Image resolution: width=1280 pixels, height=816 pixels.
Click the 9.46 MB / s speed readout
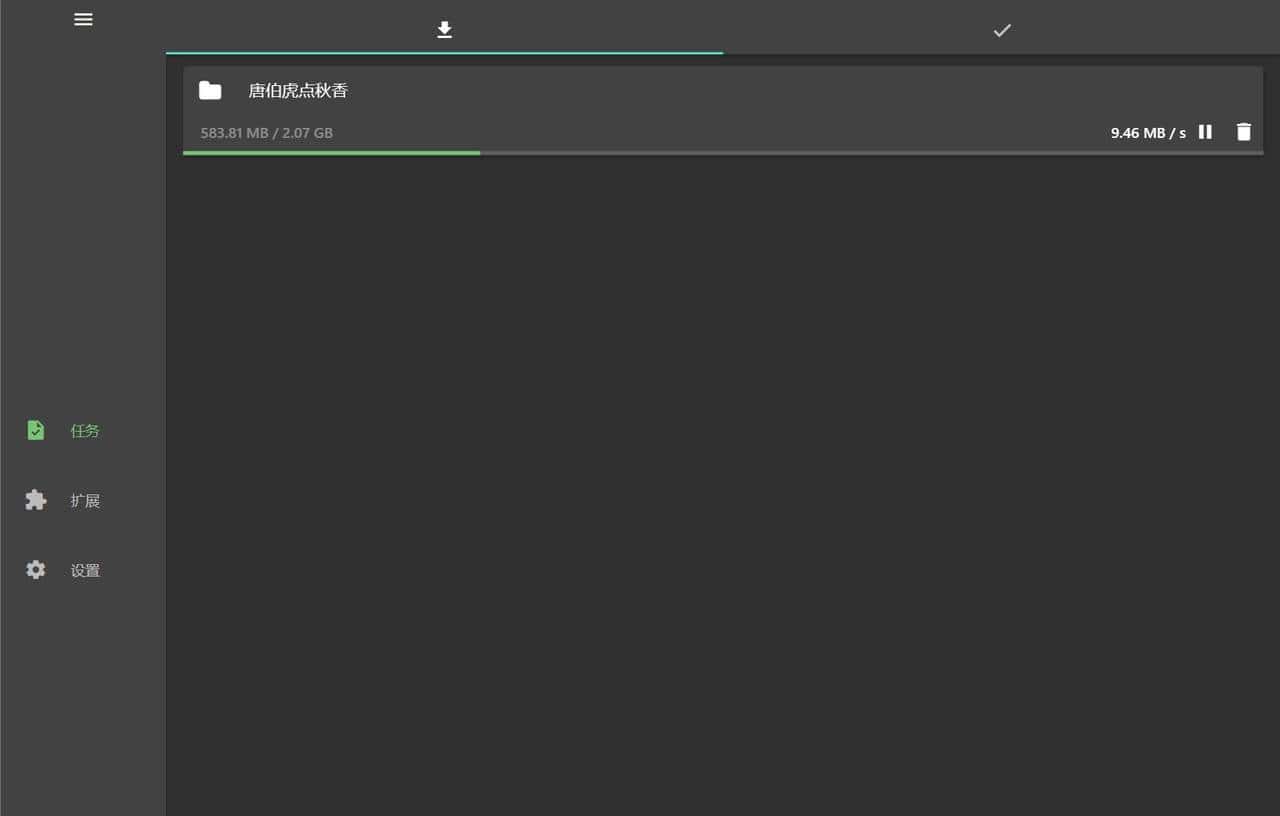pos(1148,132)
